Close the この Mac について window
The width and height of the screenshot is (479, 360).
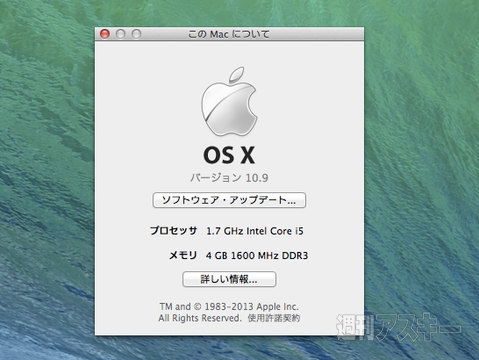[105, 34]
